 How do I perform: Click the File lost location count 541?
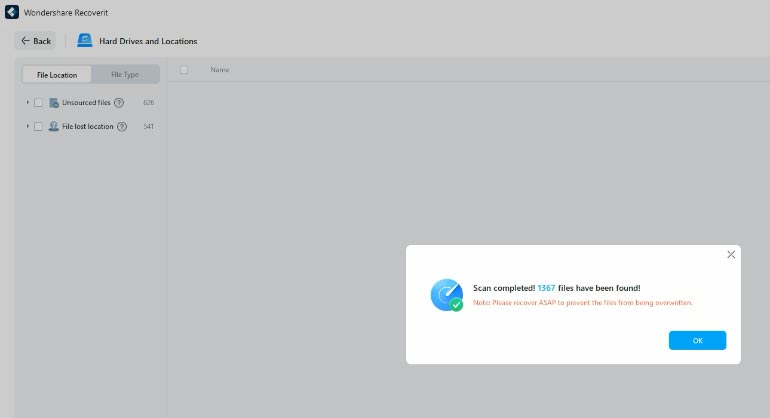(x=148, y=126)
